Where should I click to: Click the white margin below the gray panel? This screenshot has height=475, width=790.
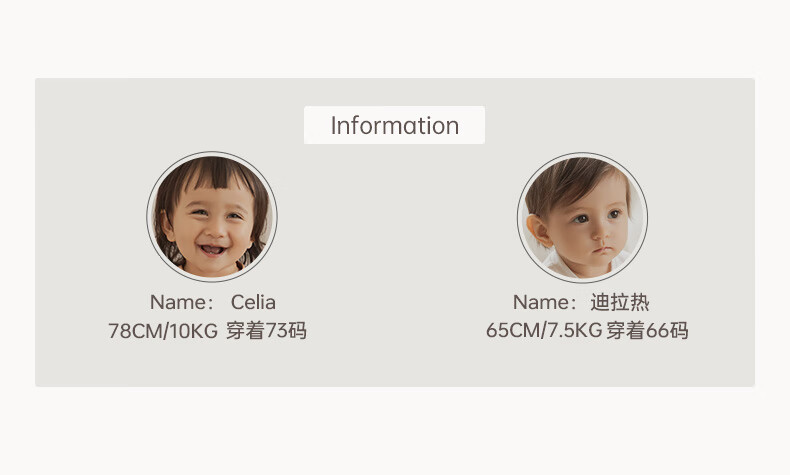click(x=395, y=430)
